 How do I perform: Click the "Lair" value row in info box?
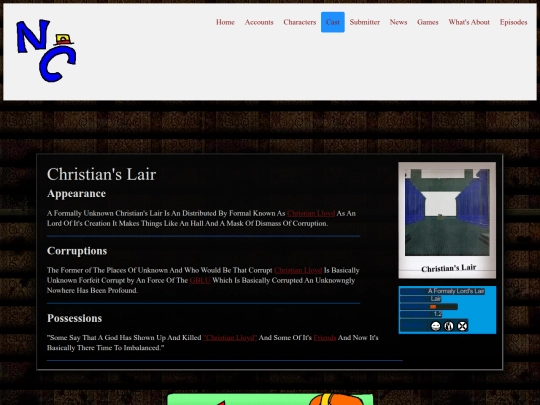click(420, 299)
